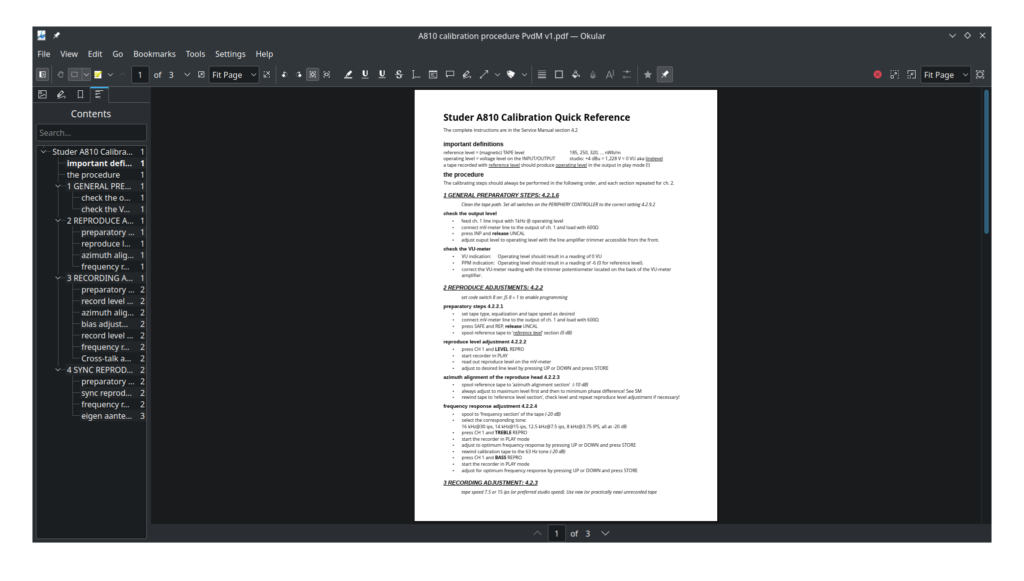Viewport: 1024px width, 581px height.
Task: Collapse the 3 RECORDING A... tree node
Action: pyautogui.click(x=58, y=279)
